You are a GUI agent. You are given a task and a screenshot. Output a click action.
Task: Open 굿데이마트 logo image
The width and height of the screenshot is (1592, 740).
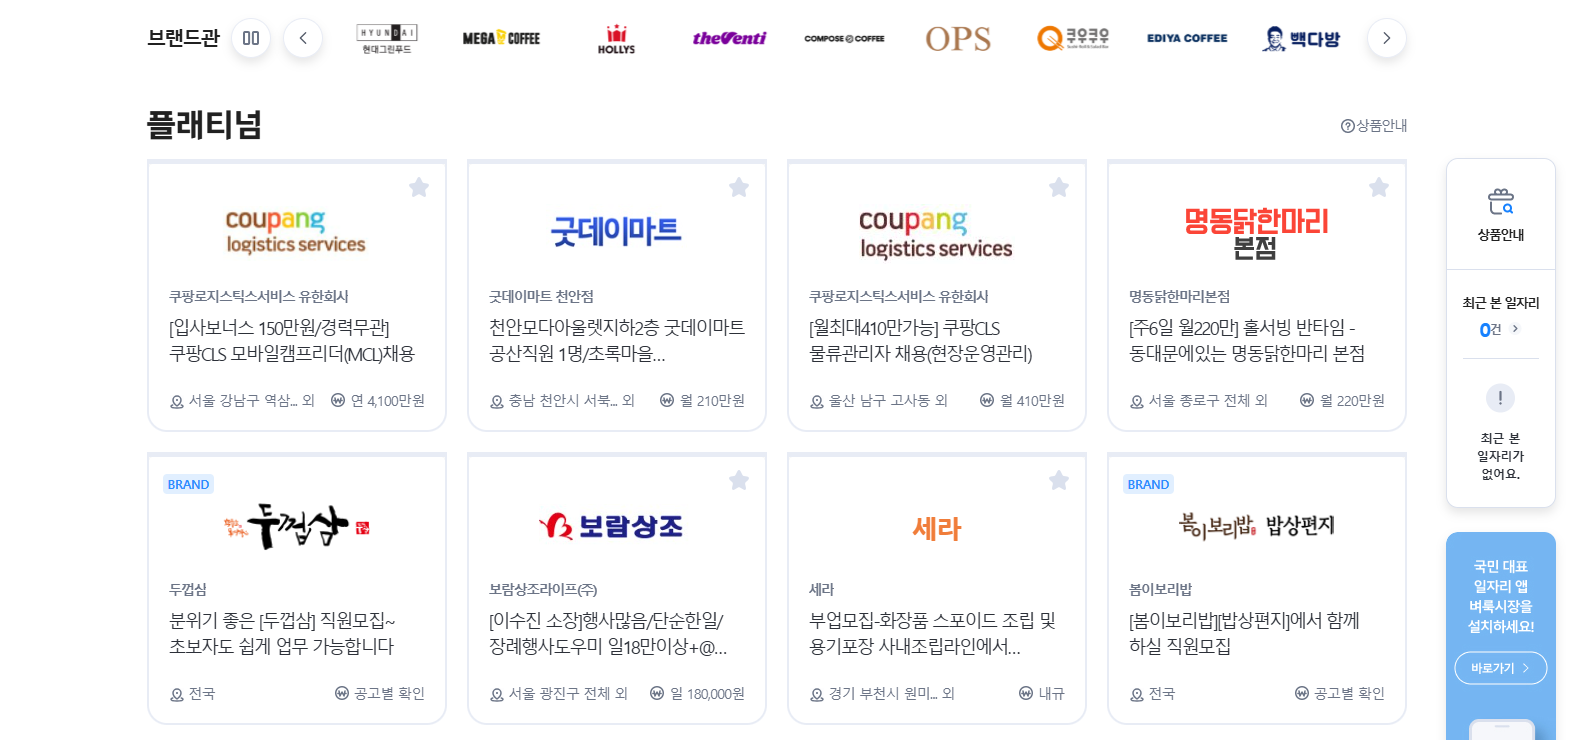point(616,232)
